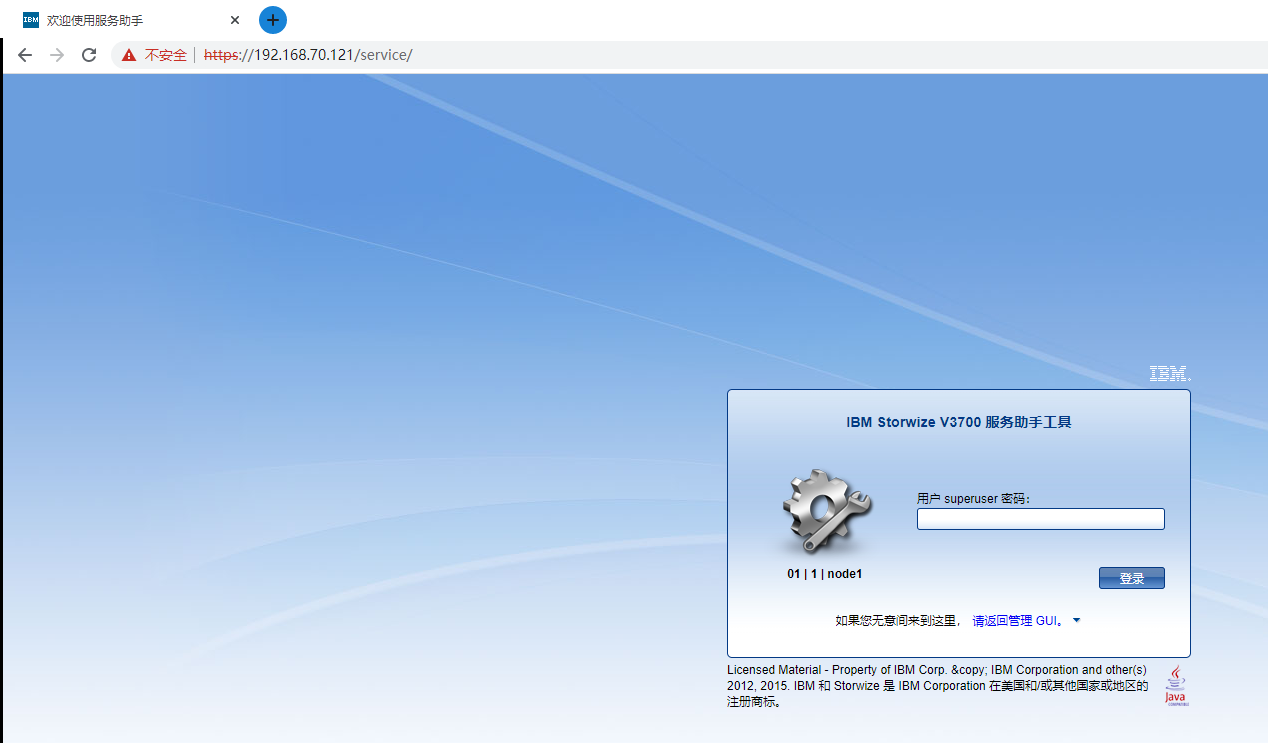Expand the dropdown arrow beside 管理 GUI

pos(1076,621)
